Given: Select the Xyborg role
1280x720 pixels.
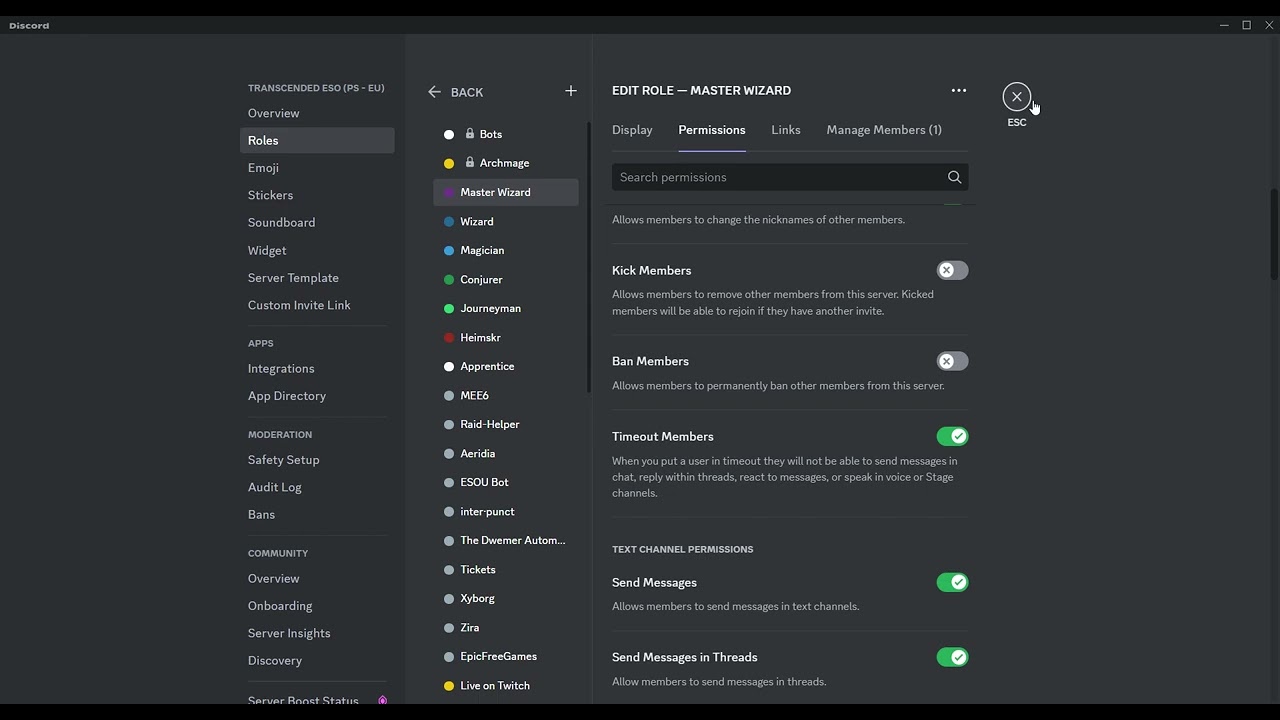Looking at the screenshot, I should pyautogui.click(x=506, y=598).
